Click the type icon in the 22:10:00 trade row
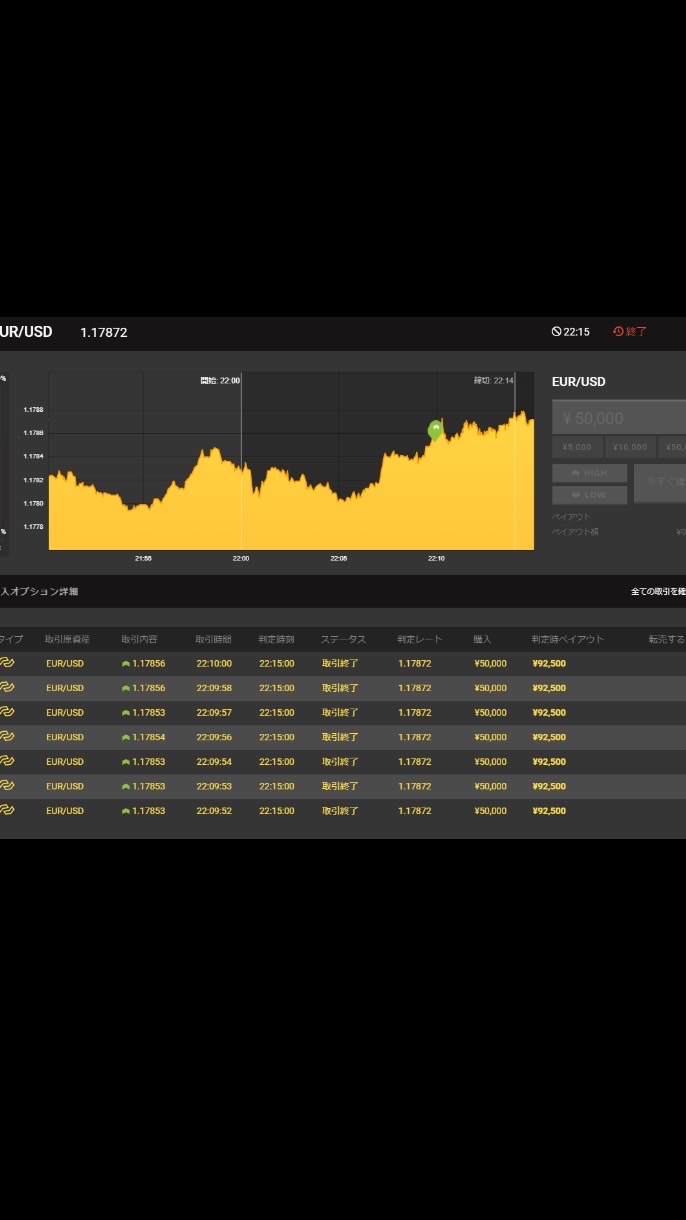This screenshot has width=686, height=1220. tap(7, 663)
